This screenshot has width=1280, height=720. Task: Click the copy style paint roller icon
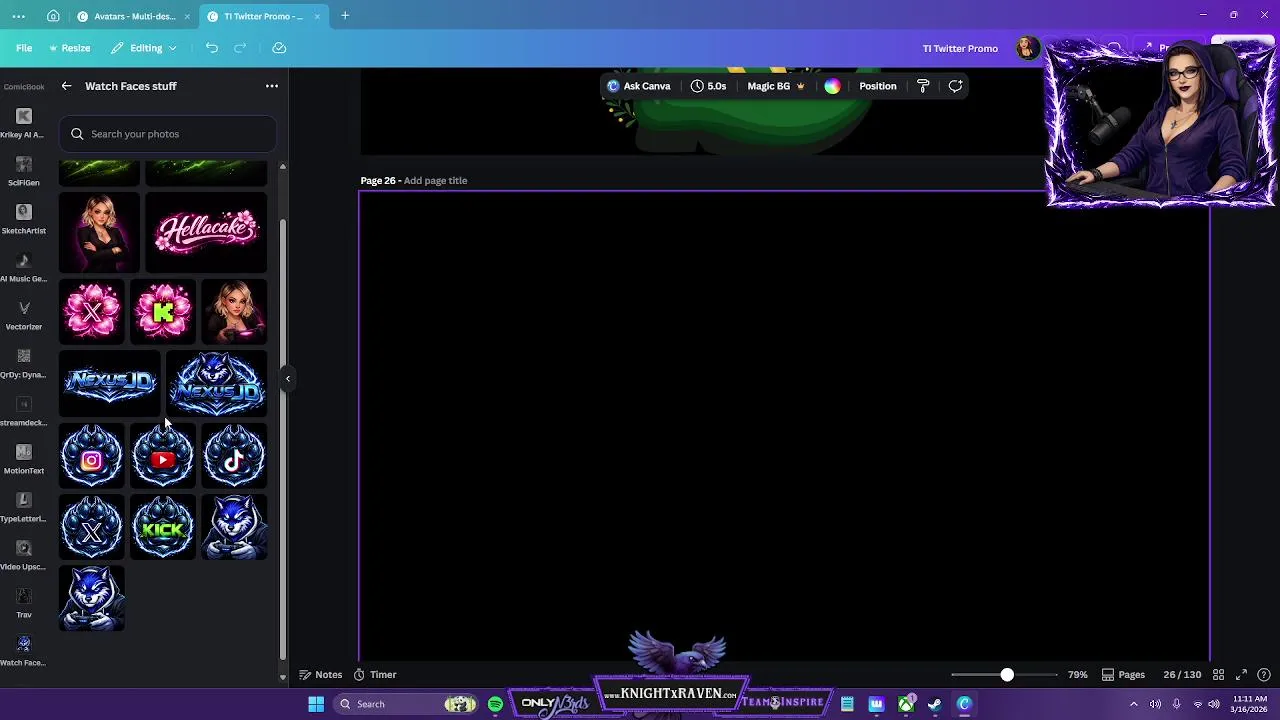coord(923,86)
